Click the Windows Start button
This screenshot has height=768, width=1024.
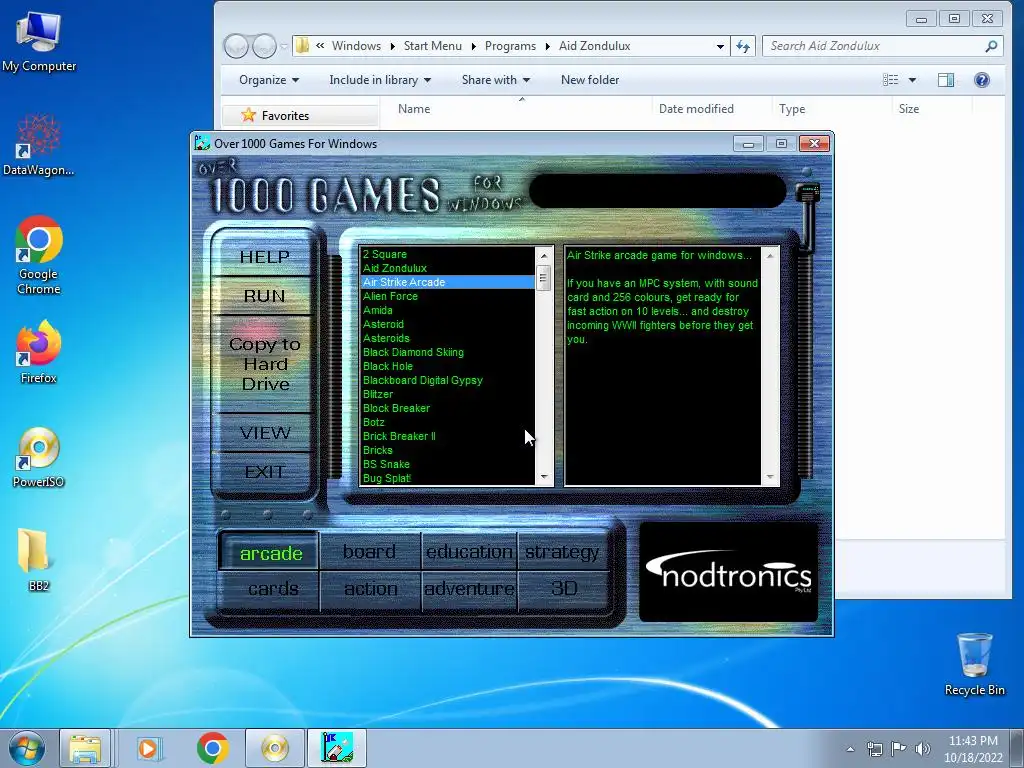tap(26, 748)
